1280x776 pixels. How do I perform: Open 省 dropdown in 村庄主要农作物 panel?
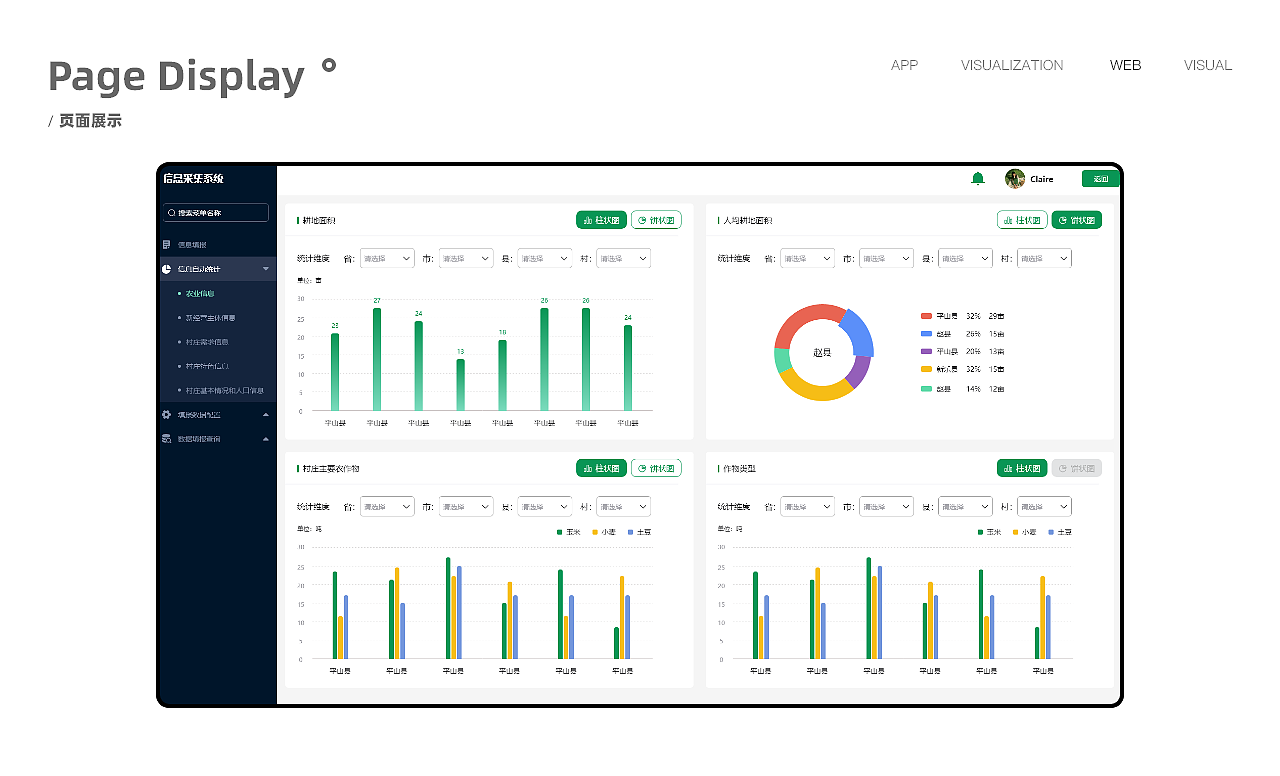[x=387, y=507]
